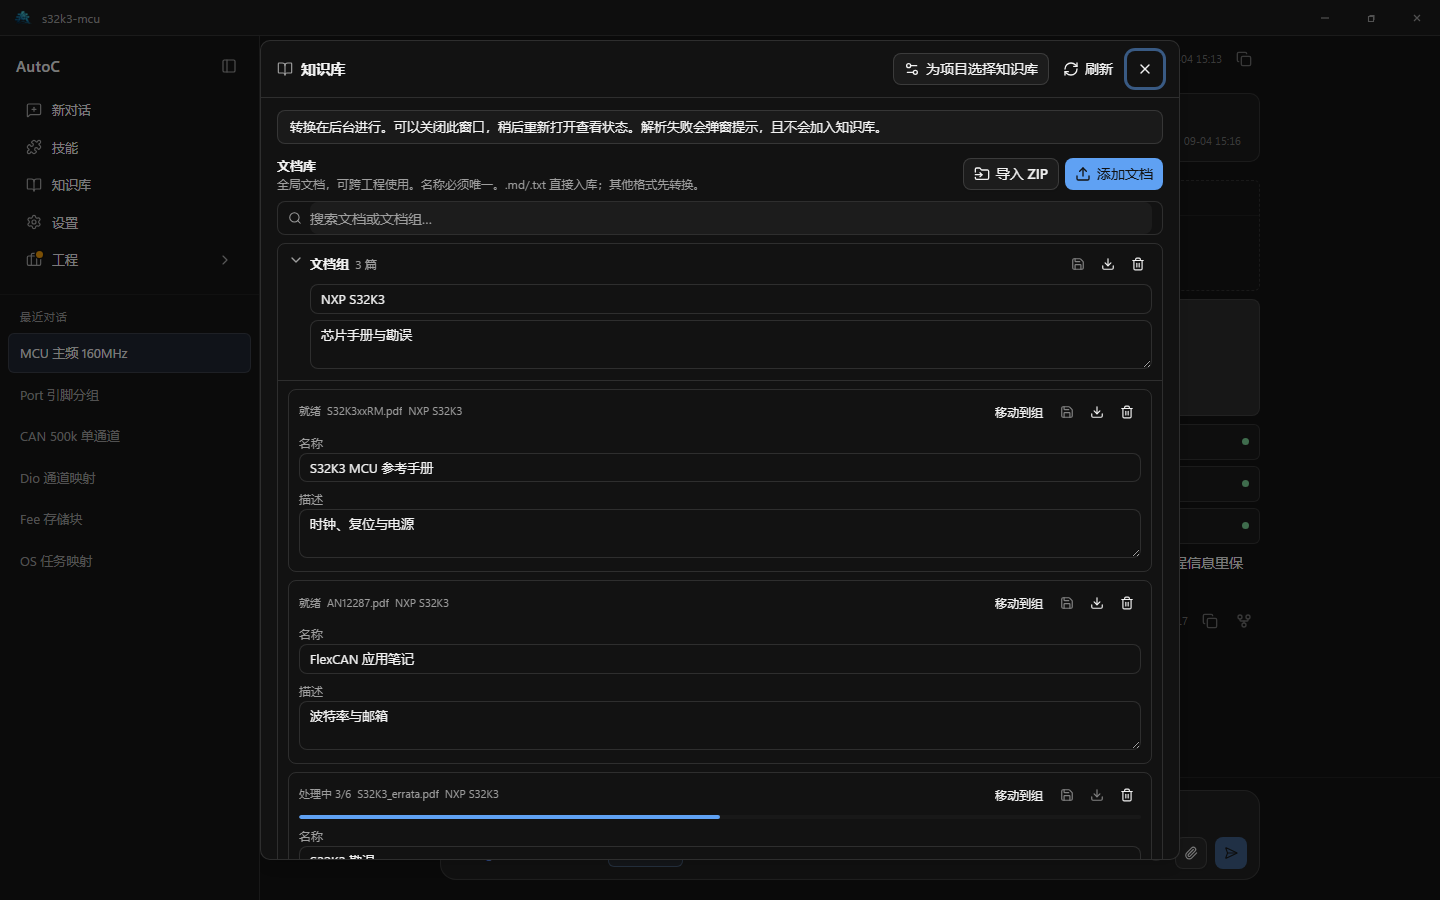Click 移动到组 for S32K3xxRM.pdf
Viewport: 1440px width, 900px height.
coord(1018,412)
